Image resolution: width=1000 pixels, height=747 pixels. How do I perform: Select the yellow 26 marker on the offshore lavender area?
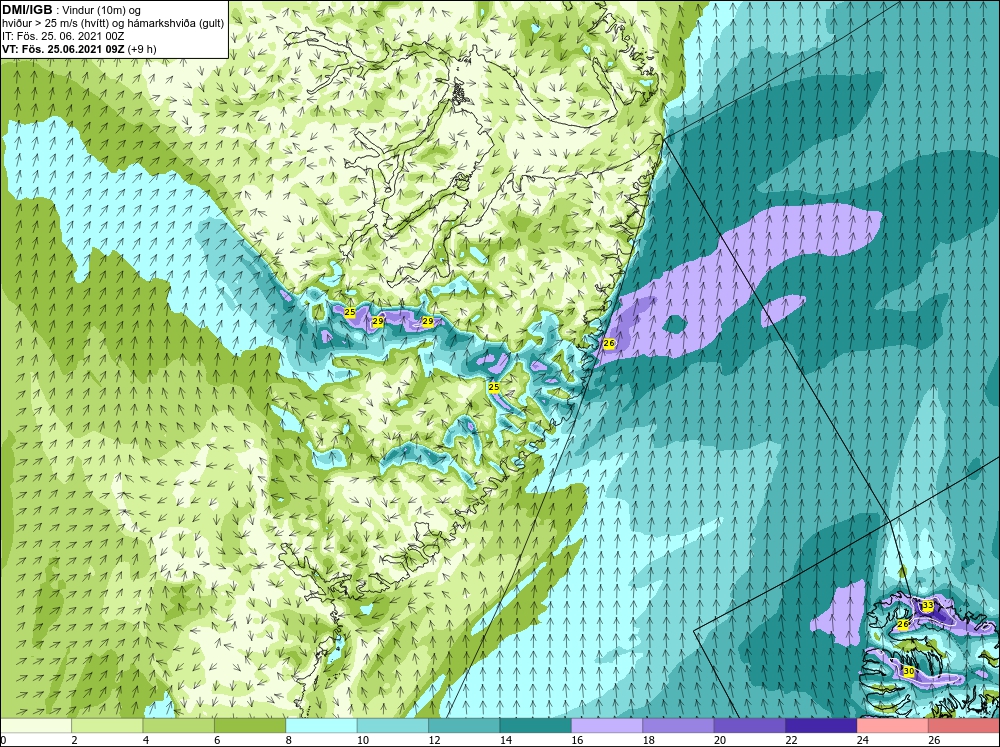coord(609,343)
